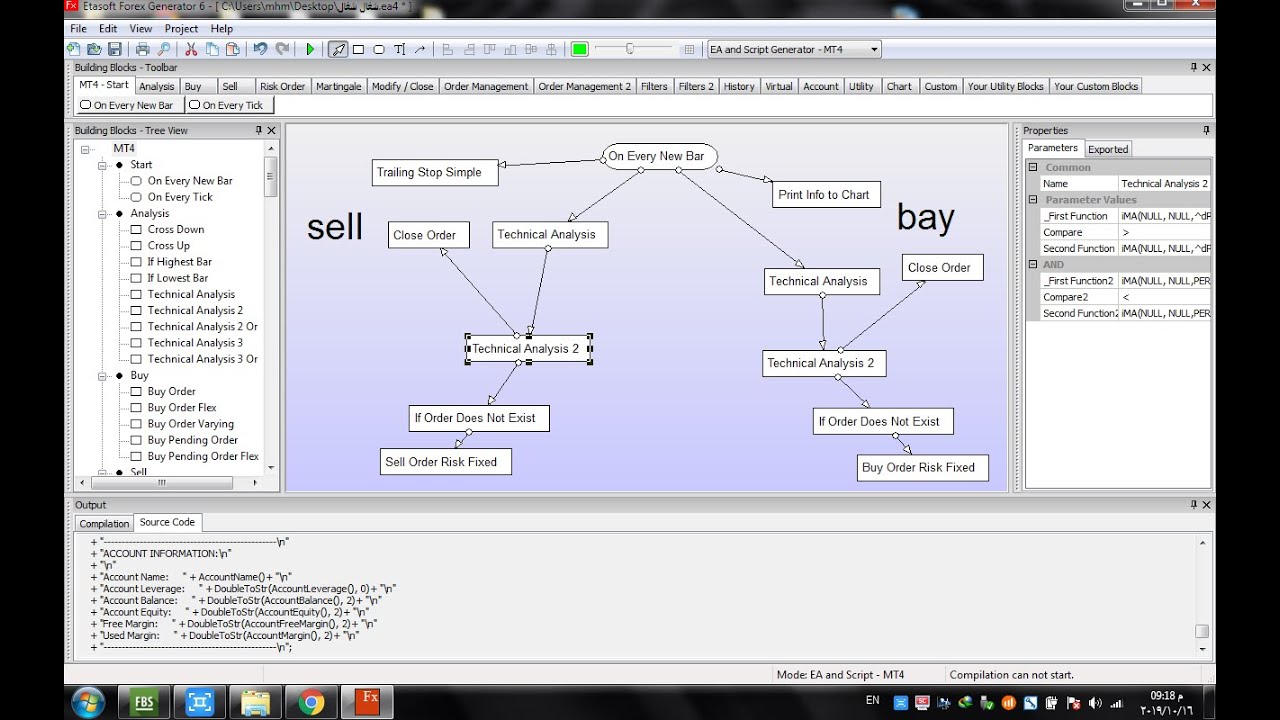Print the diagram

(143, 49)
